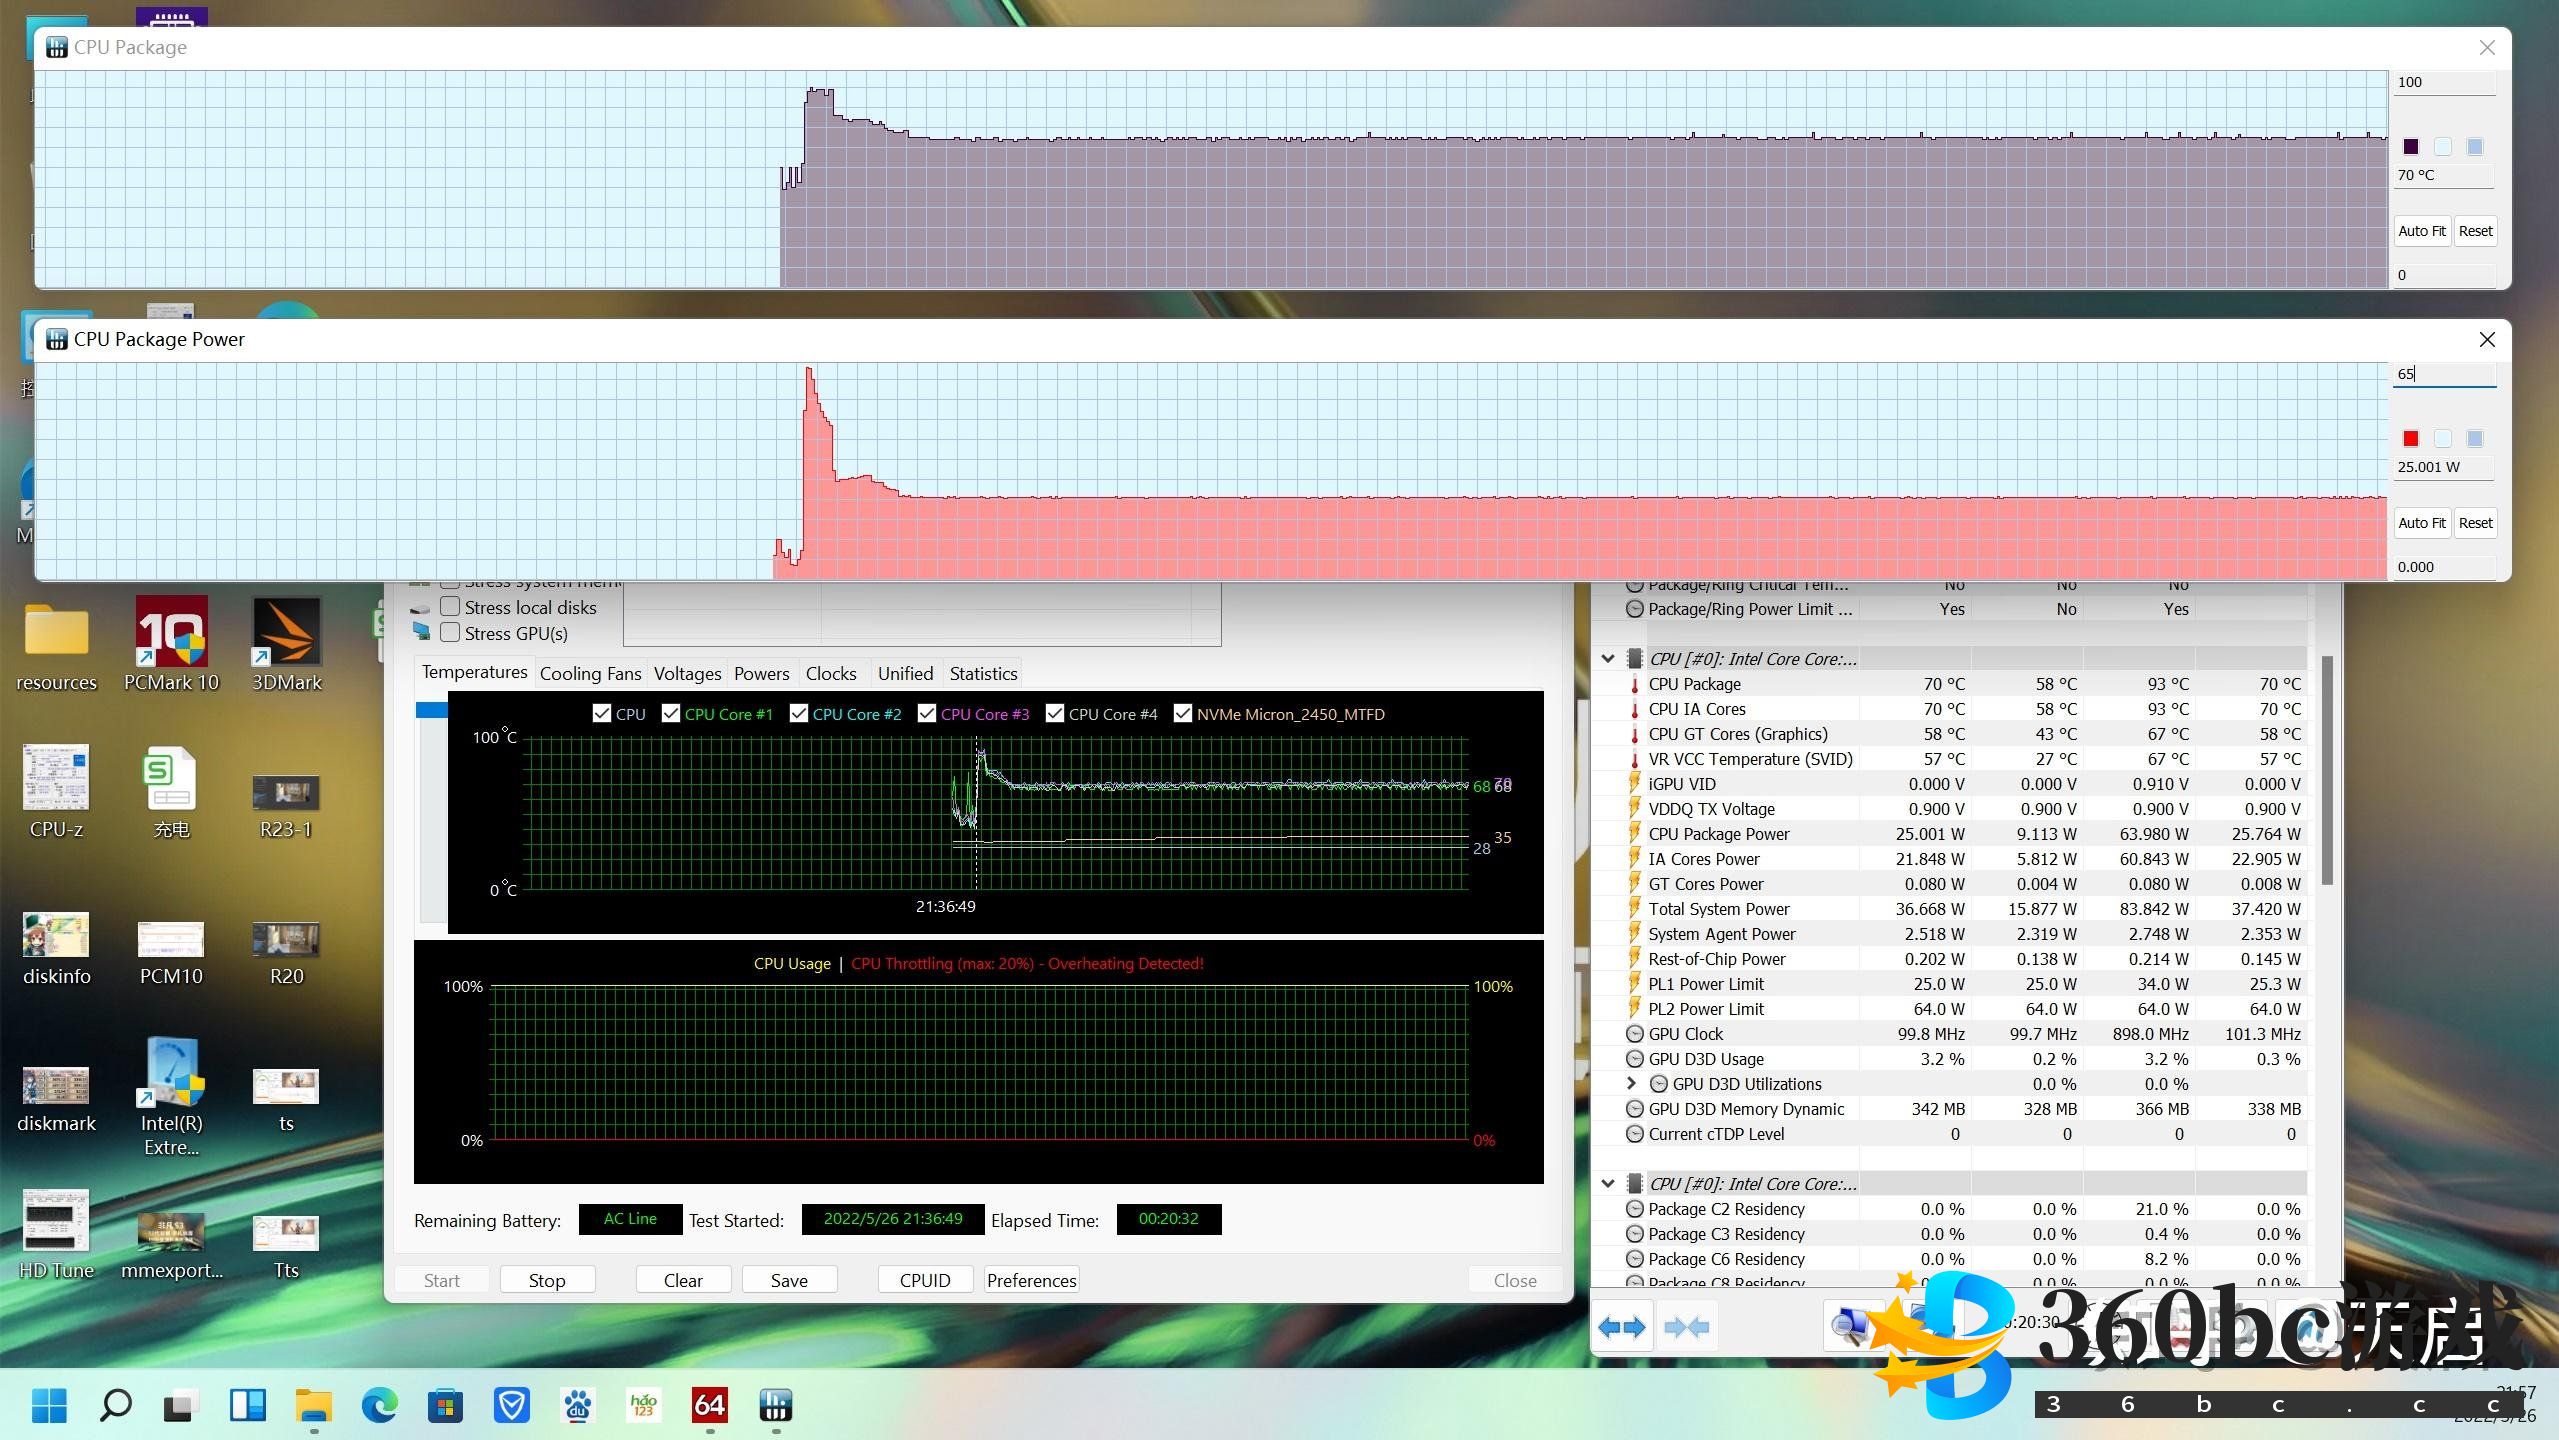Switch to the Cooling Fans tab
2559x1440 pixels.
[x=590, y=674]
